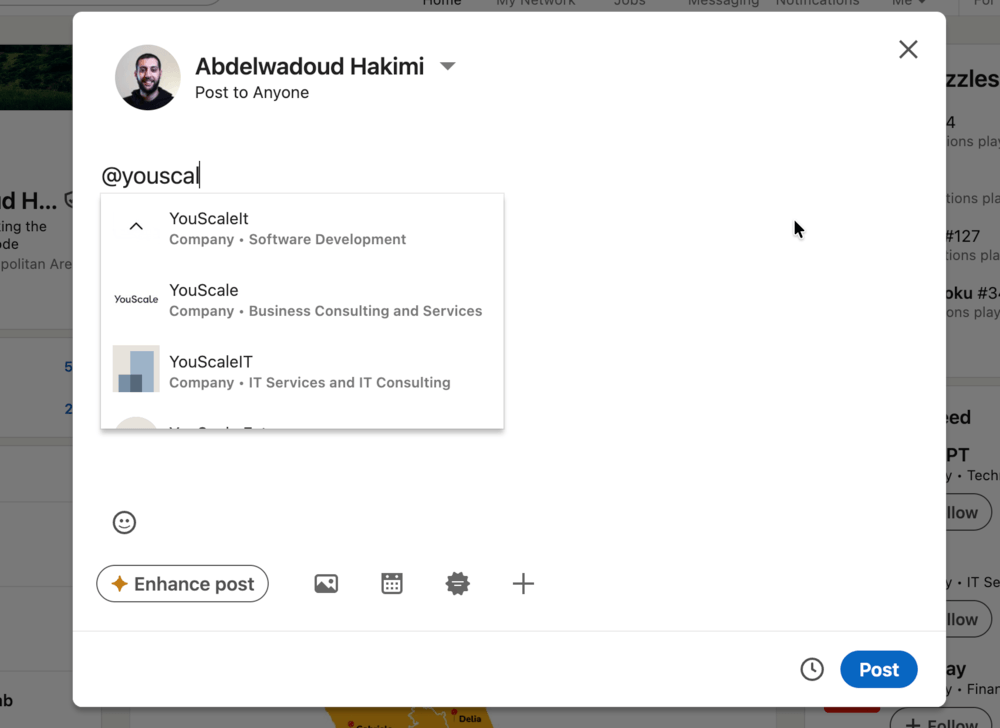Select YouScaleIT IT Services suggestion
This screenshot has width=1000, height=728.
302,372
